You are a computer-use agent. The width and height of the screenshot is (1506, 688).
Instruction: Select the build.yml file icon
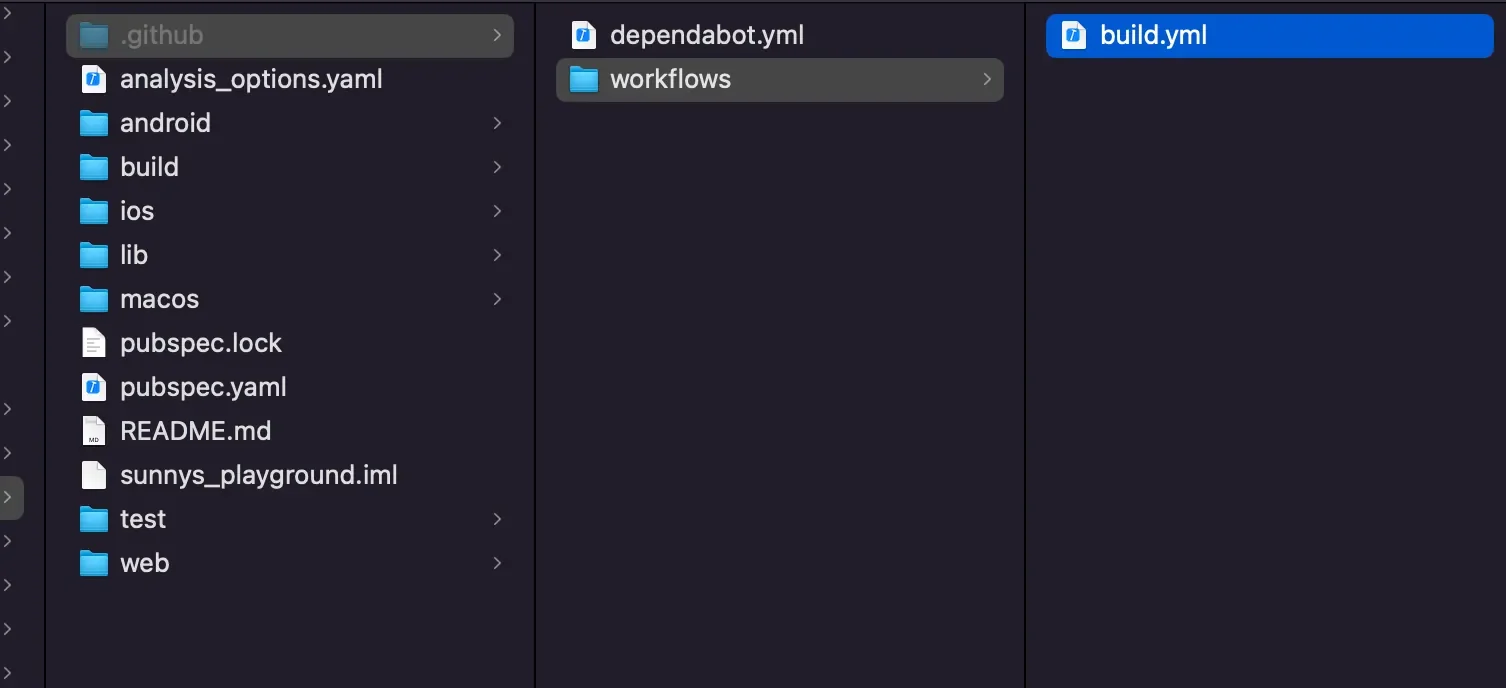pyautogui.click(x=1074, y=35)
